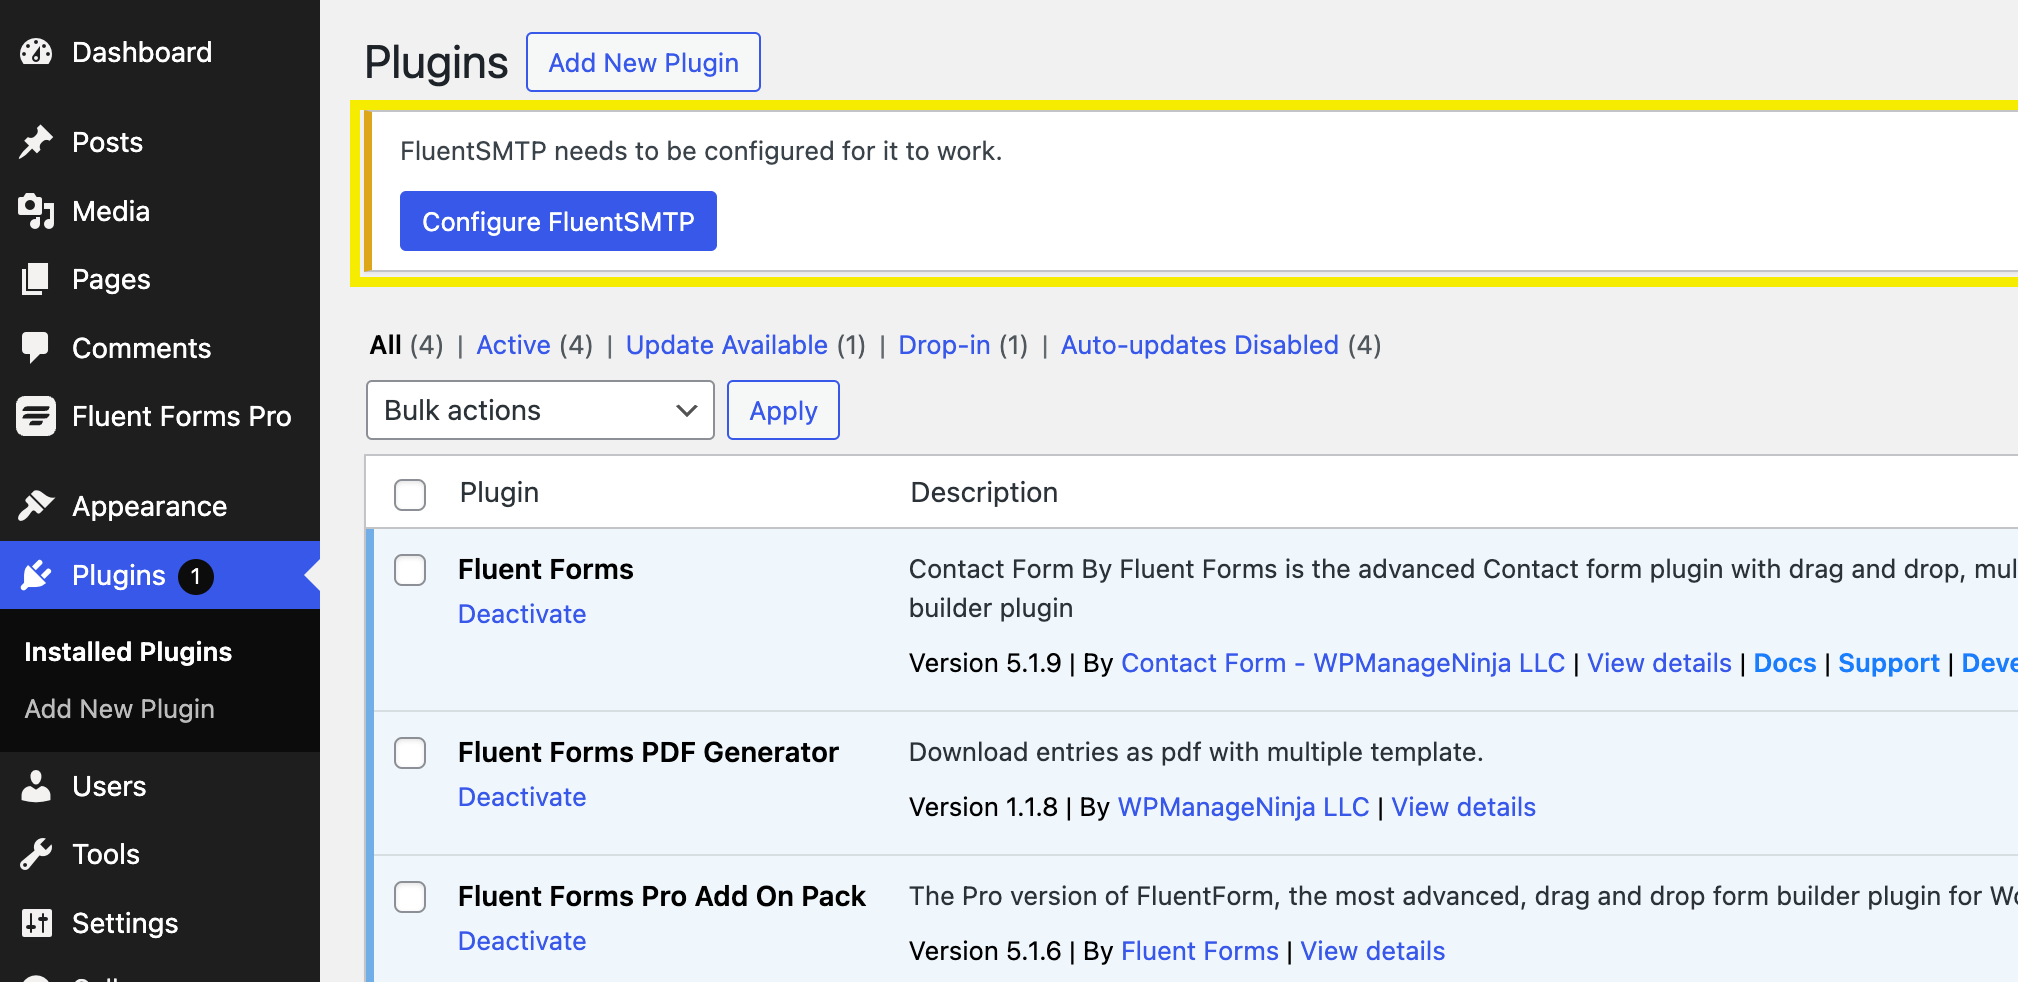The image size is (2018, 982).
Task: Click the Plugins unread count badge
Action: [x=196, y=576]
